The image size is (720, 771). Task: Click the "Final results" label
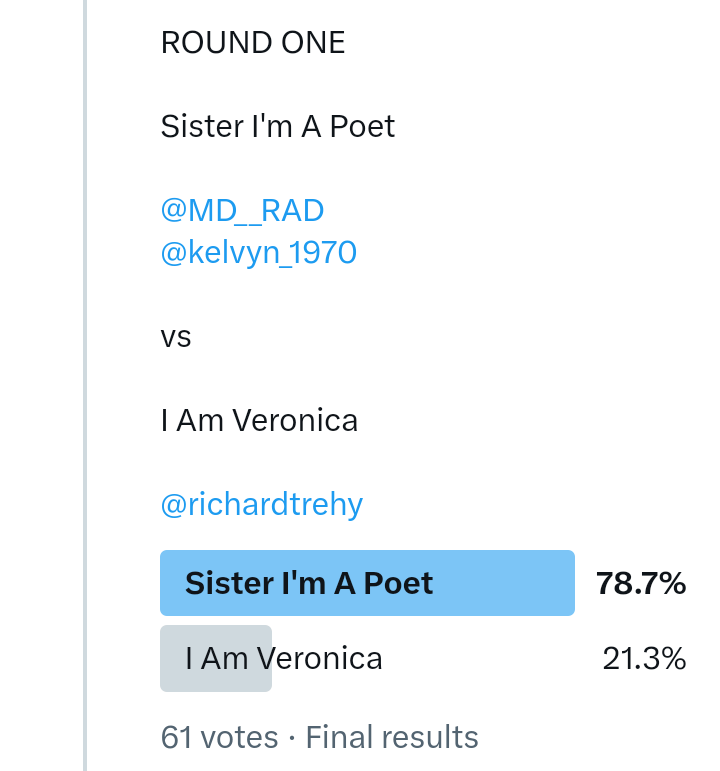392,738
